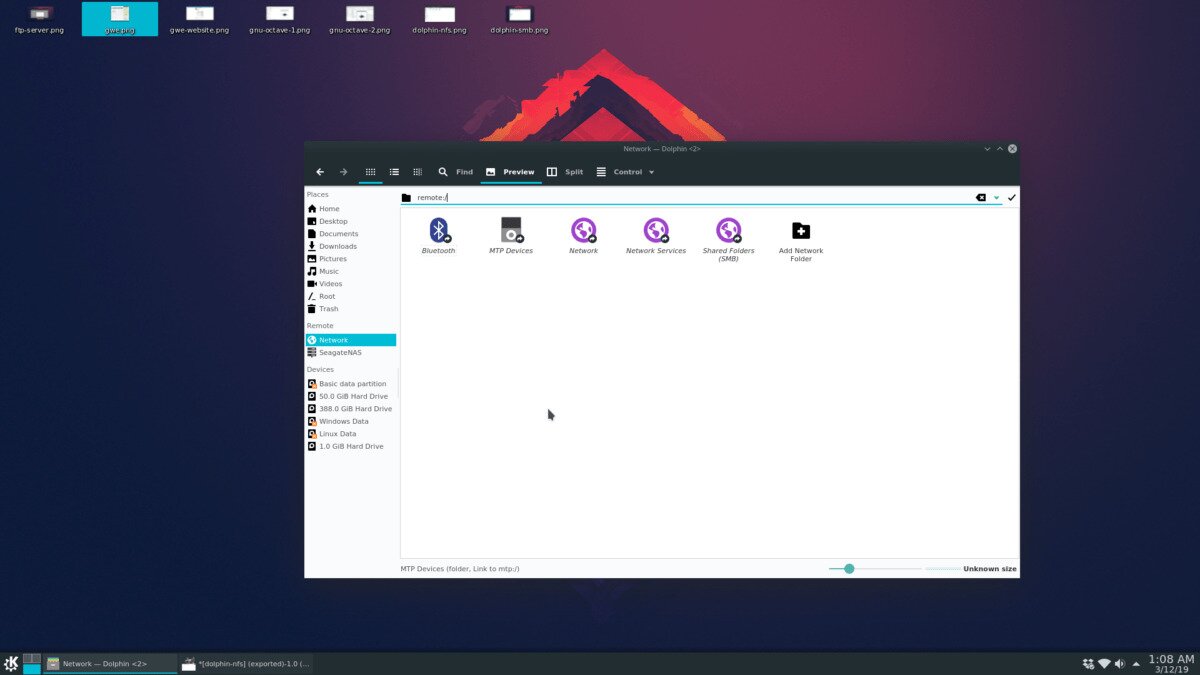The height and width of the screenshot is (675, 1200).
Task: Click Add Network Folder
Action: pos(801,240)
